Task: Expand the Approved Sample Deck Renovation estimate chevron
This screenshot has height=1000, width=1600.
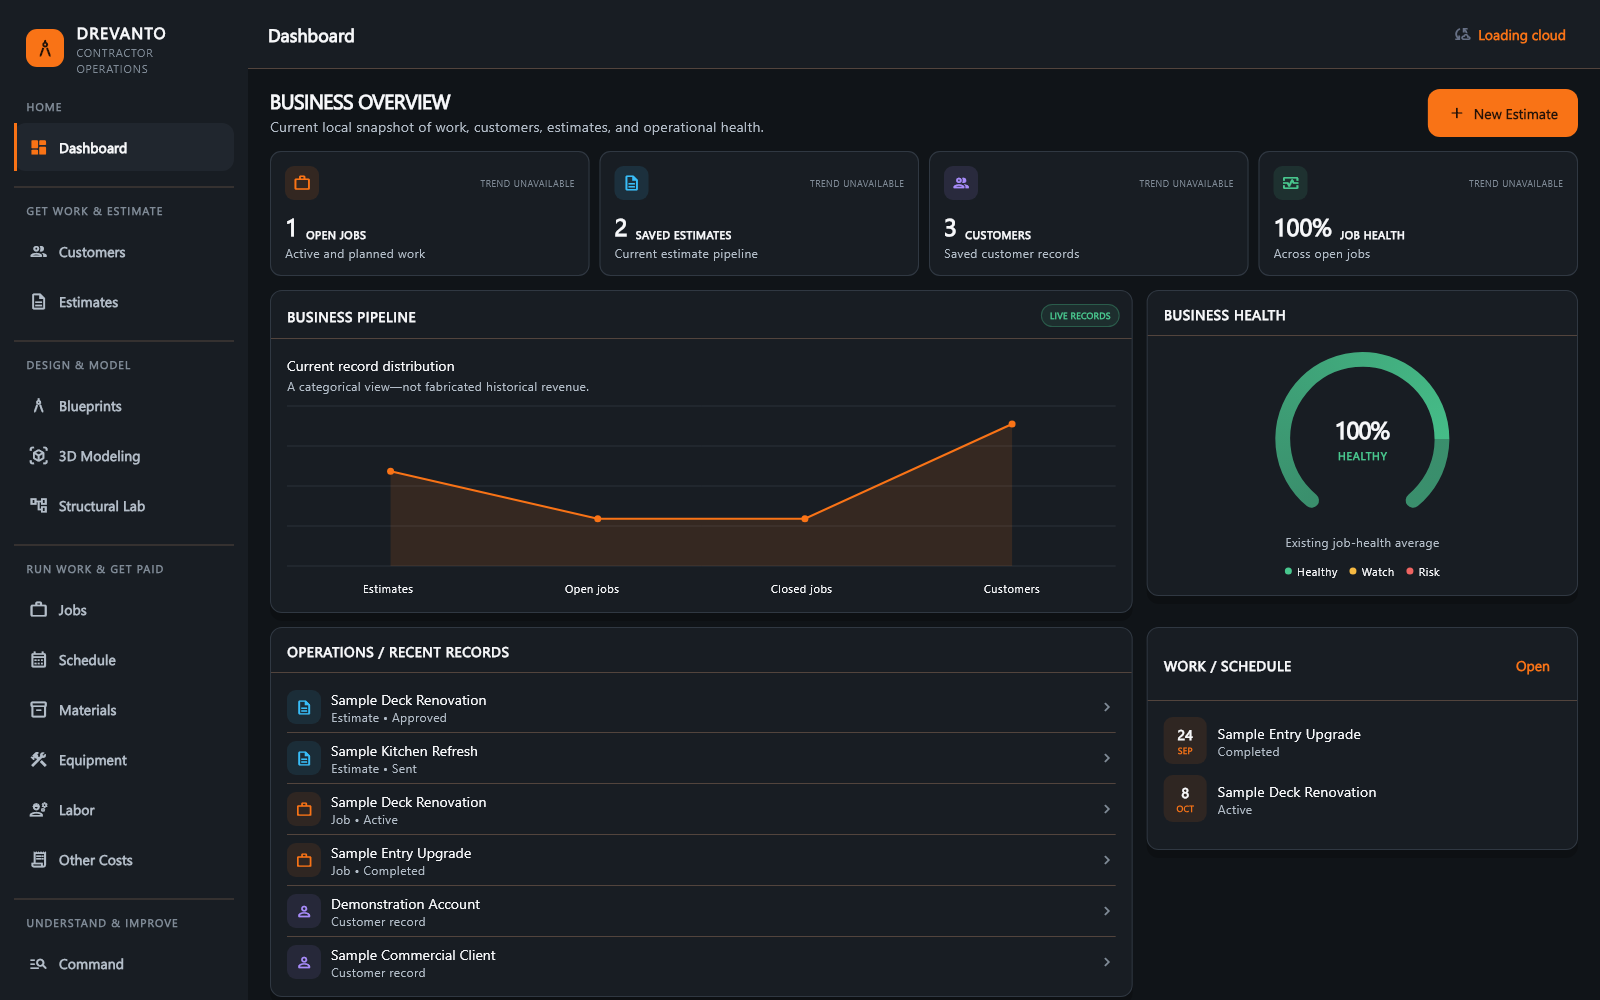Action: click(x=1107, y=707)
